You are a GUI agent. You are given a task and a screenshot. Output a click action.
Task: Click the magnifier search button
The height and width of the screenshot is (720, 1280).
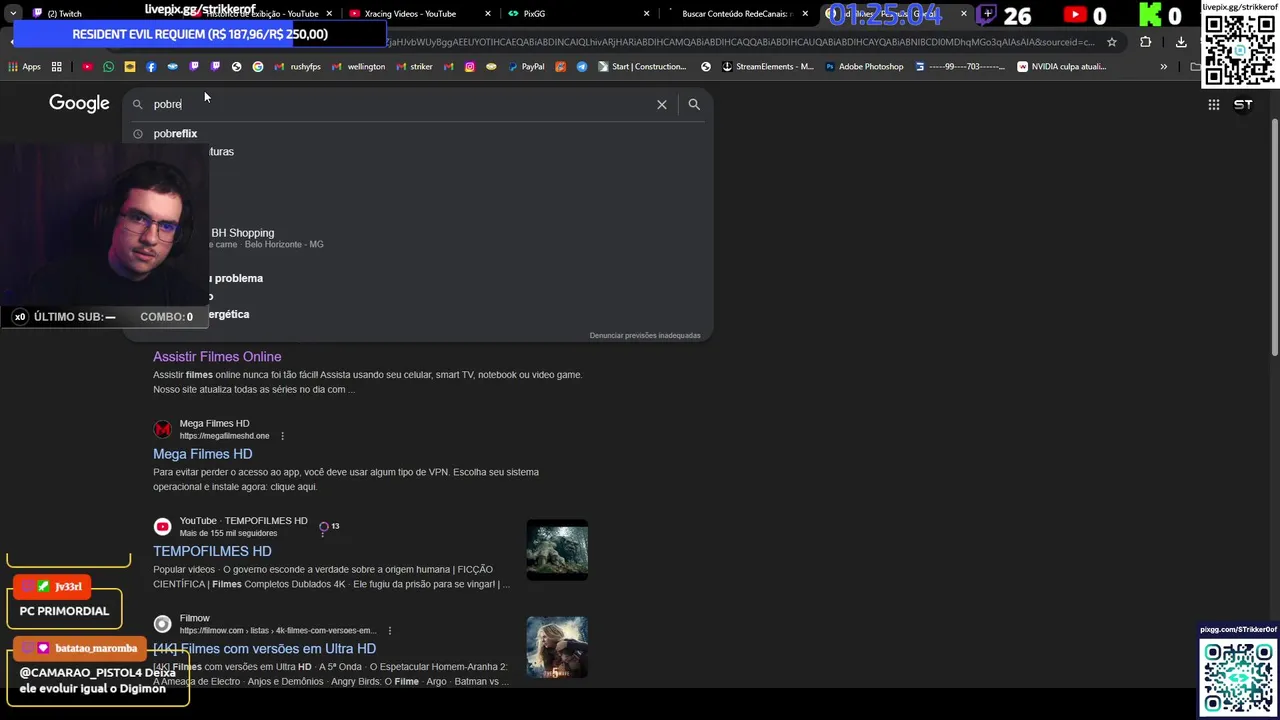tap(694, 104)
